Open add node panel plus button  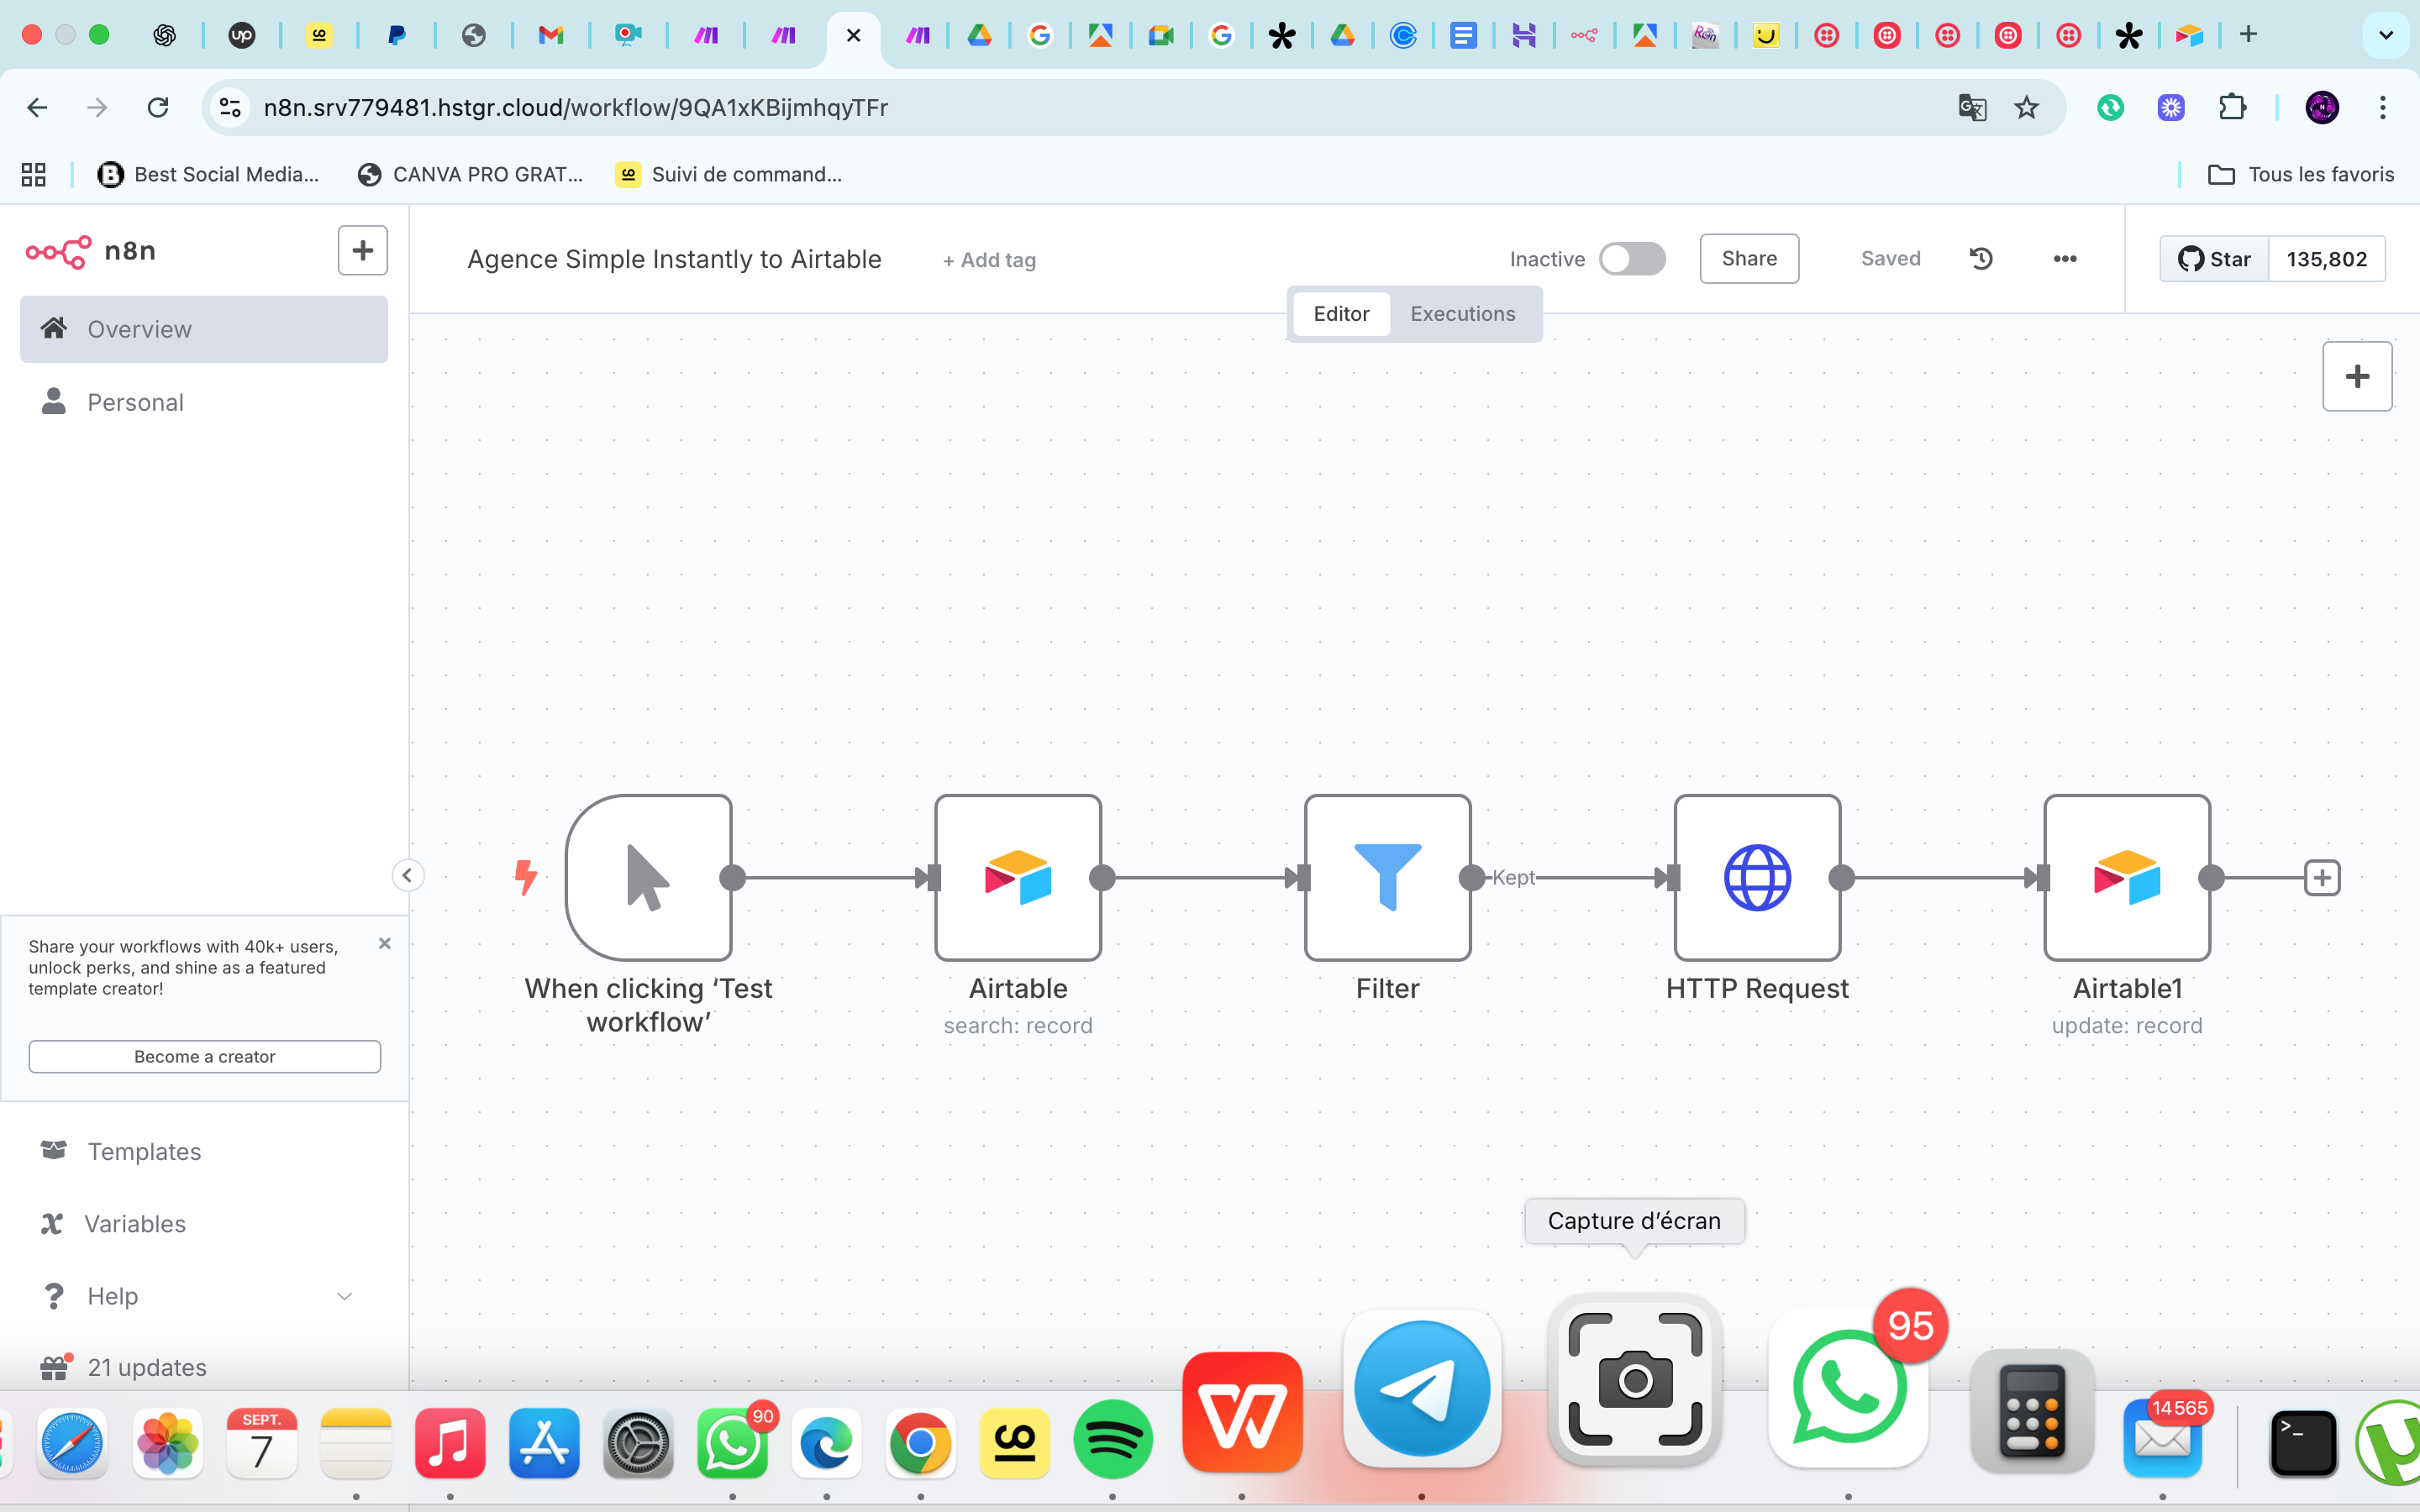(2357, 376)
